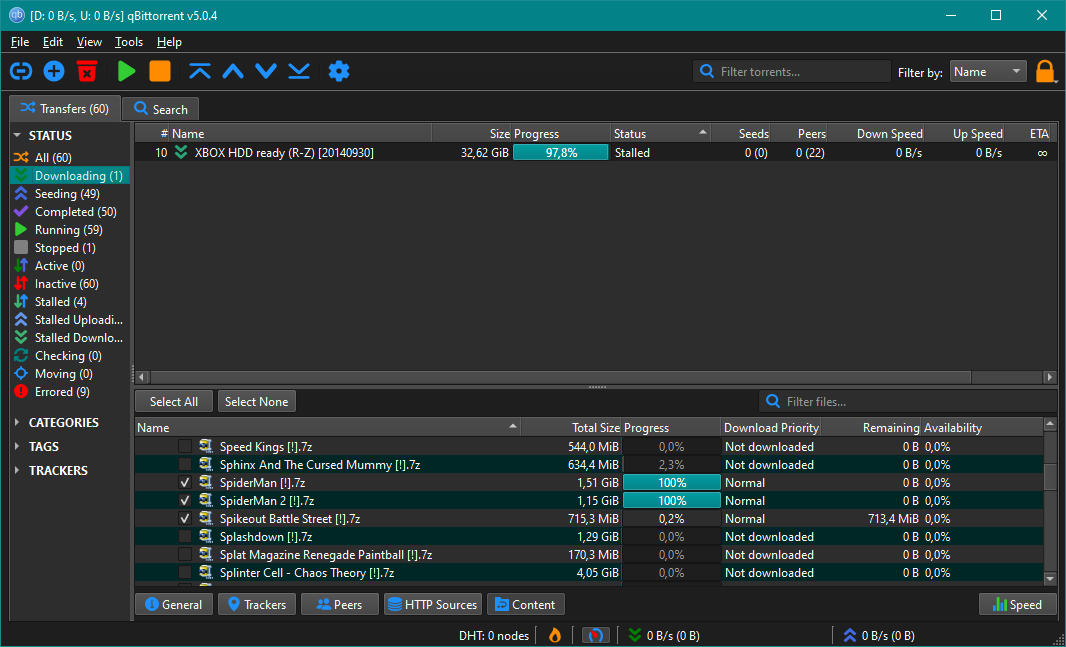Uncheck the Spikeout Battle Street checkbox
The height and width of the screenshot is (647, 1066).
click(184, 519)
